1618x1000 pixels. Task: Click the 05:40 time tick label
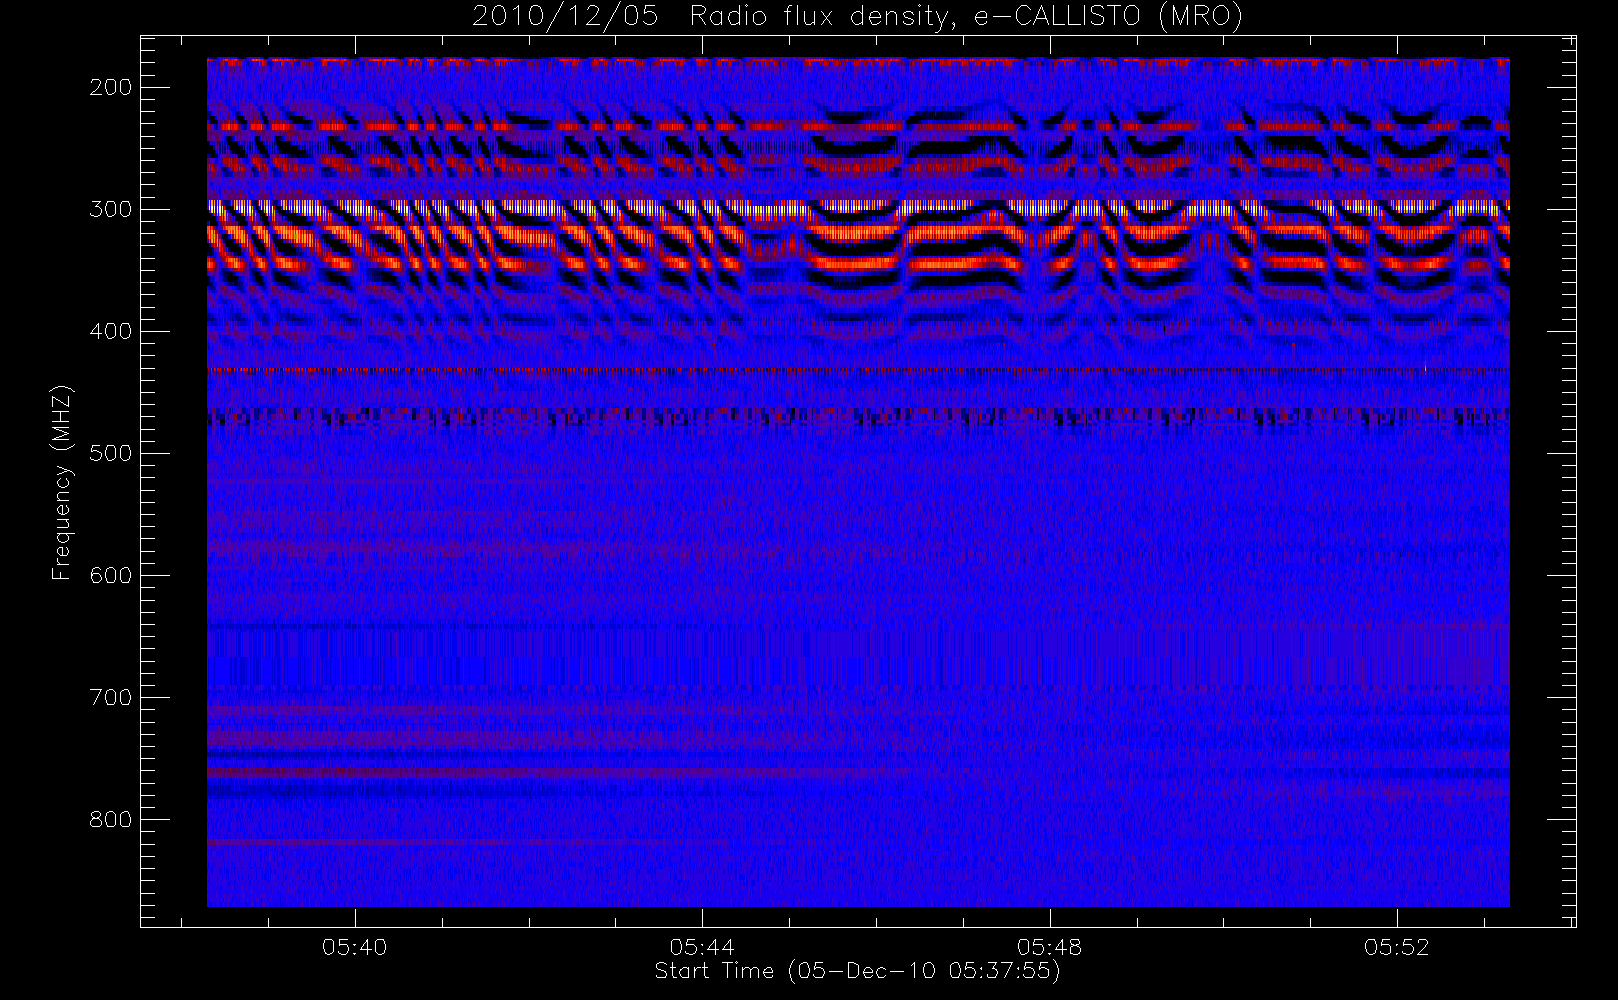354,947
